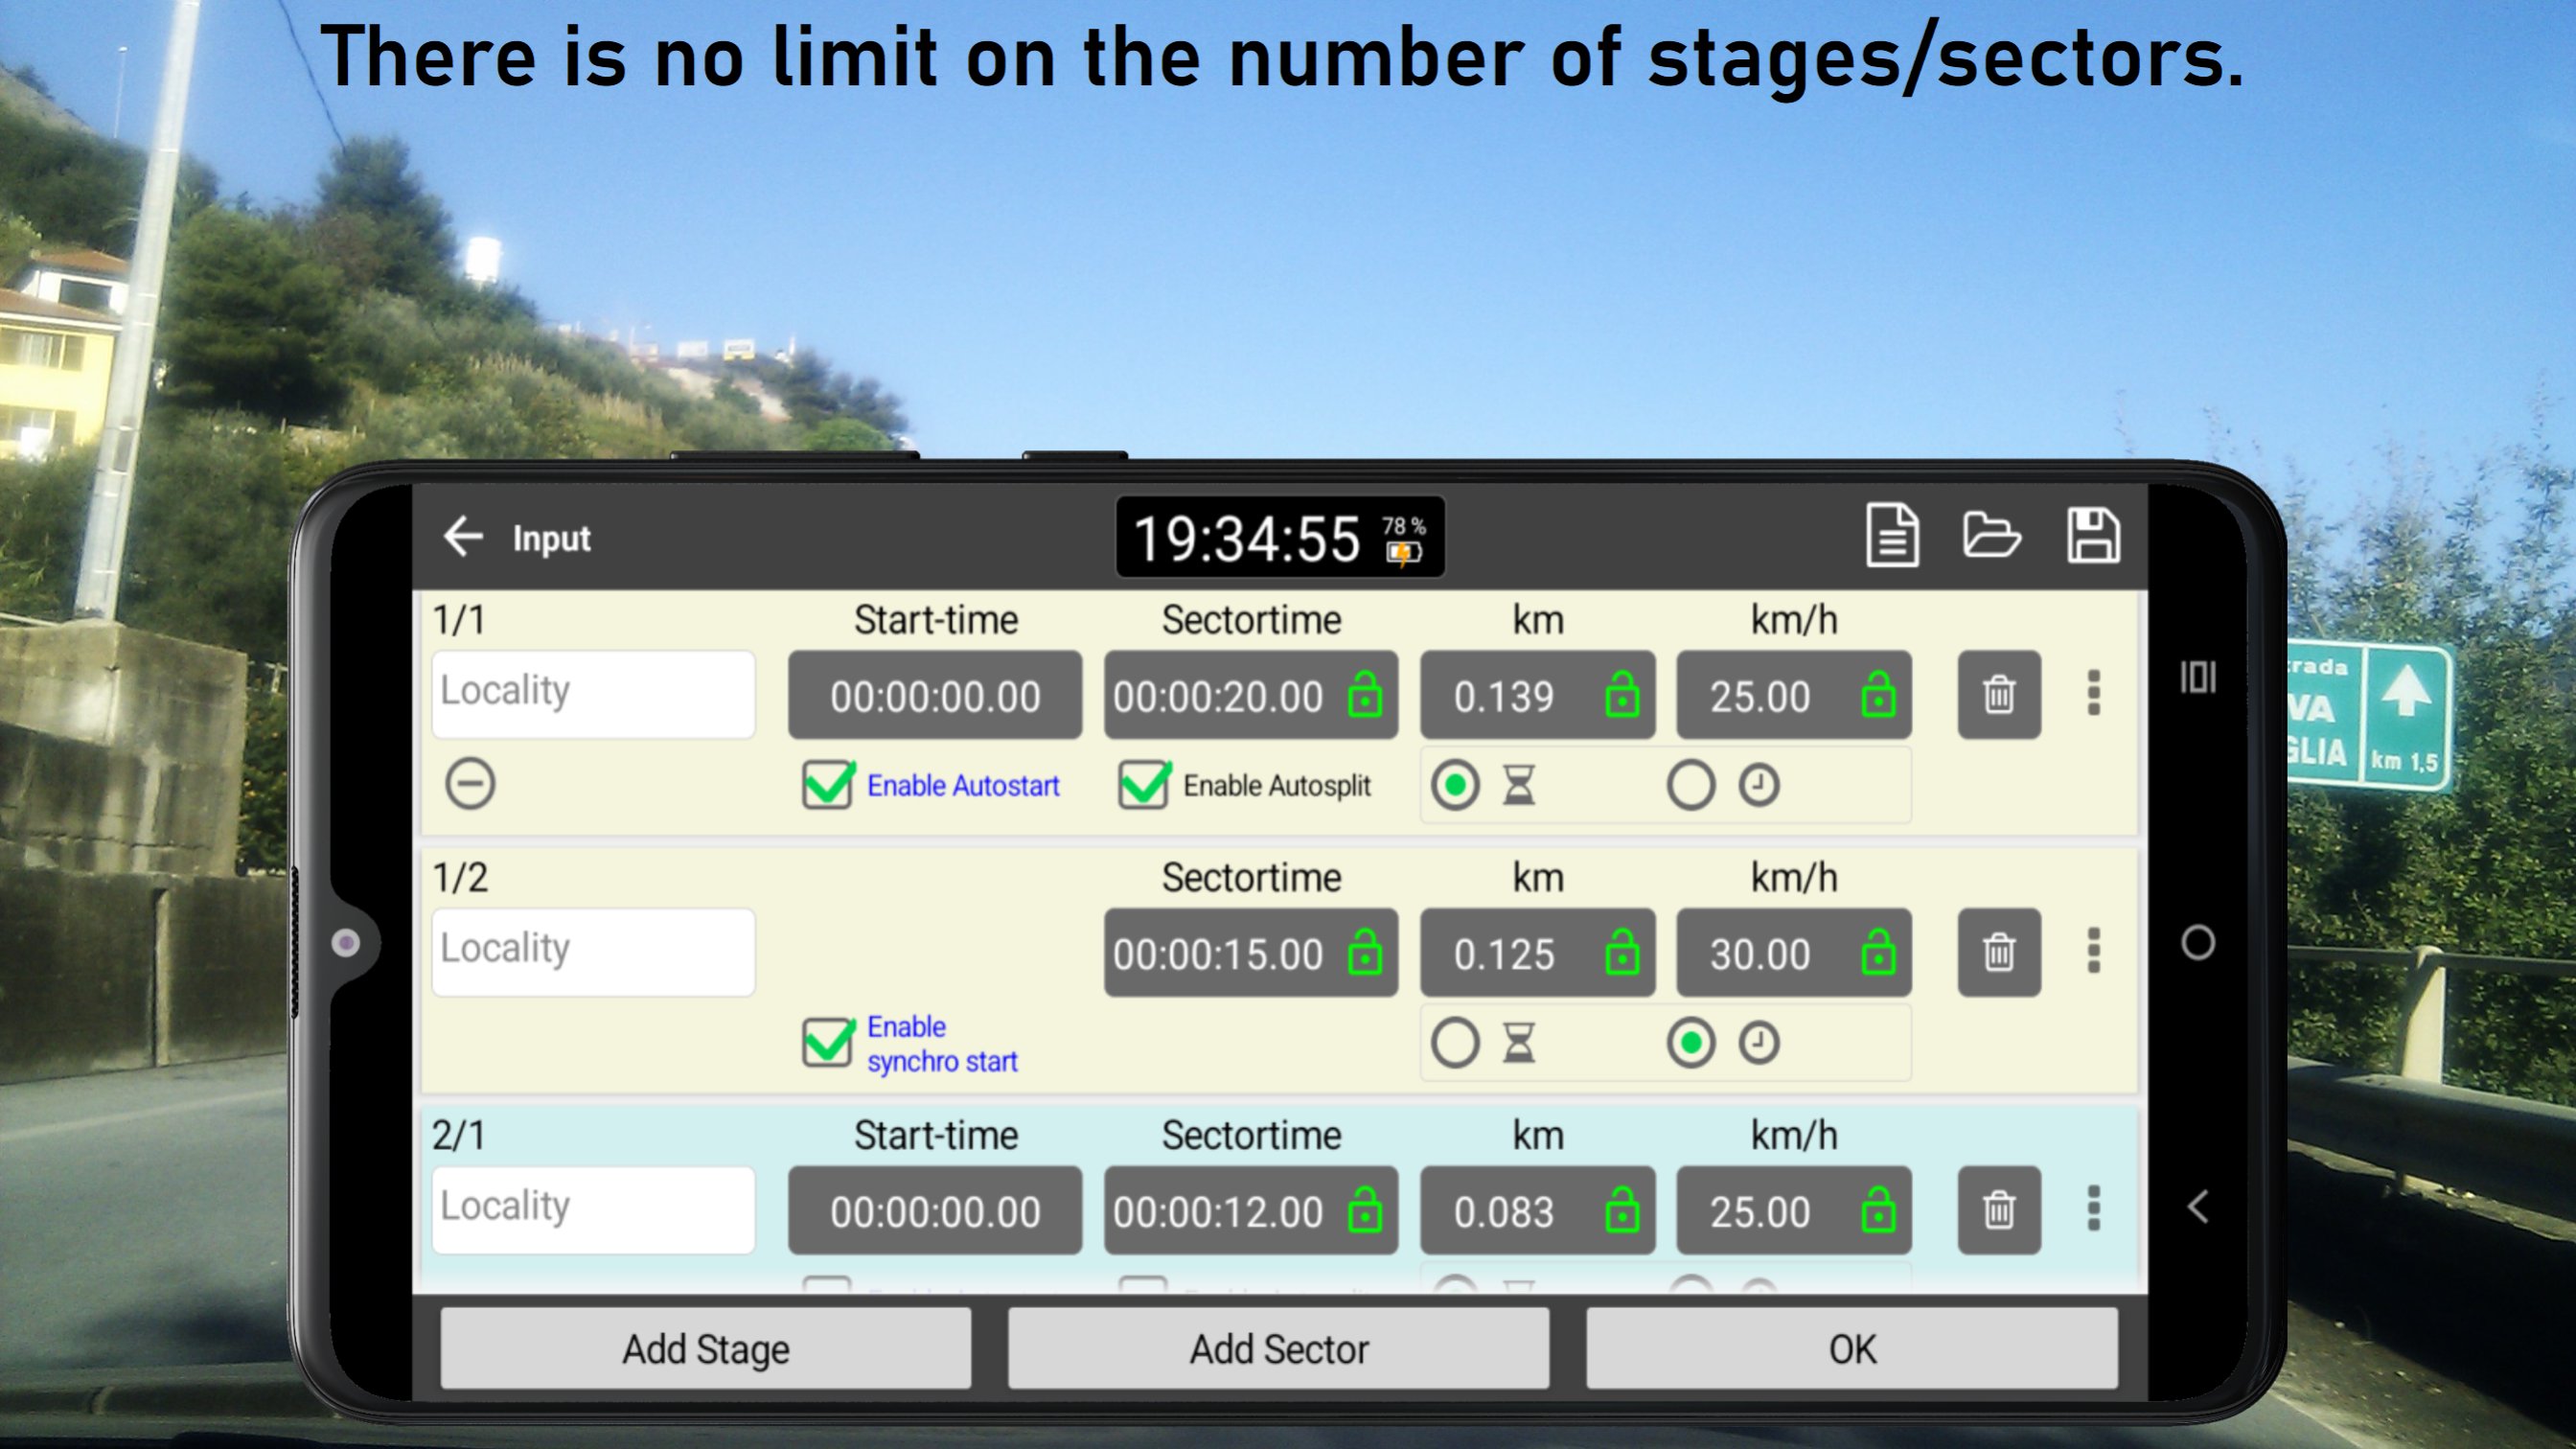Click the Locality field of sector 1/1

[593, 695]
